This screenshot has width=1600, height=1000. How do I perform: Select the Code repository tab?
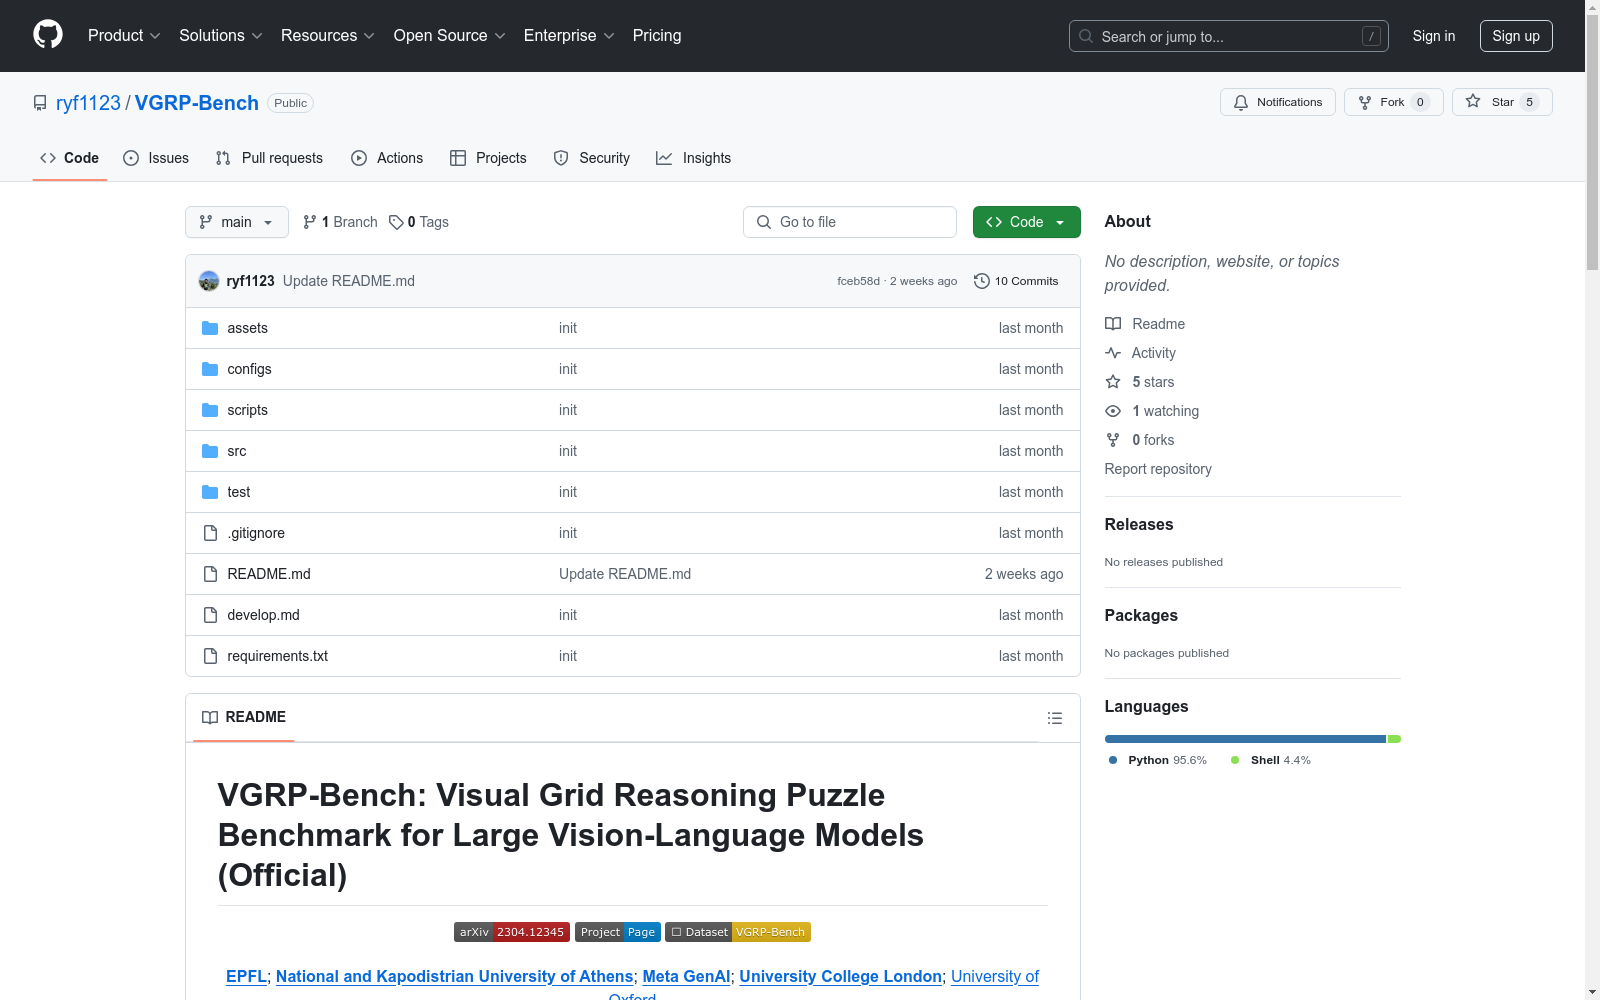pos(70,158)
